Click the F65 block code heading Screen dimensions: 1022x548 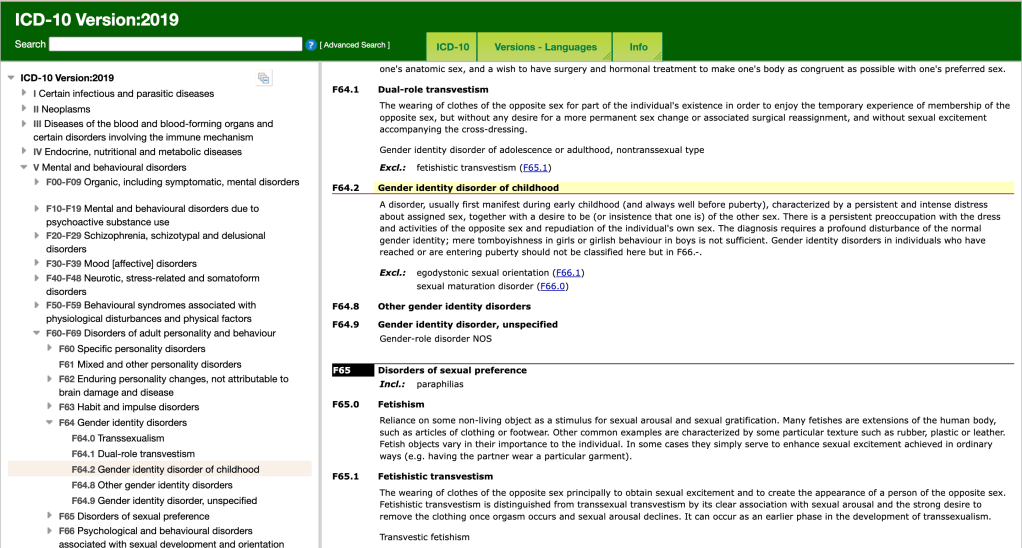click(341, 370)
